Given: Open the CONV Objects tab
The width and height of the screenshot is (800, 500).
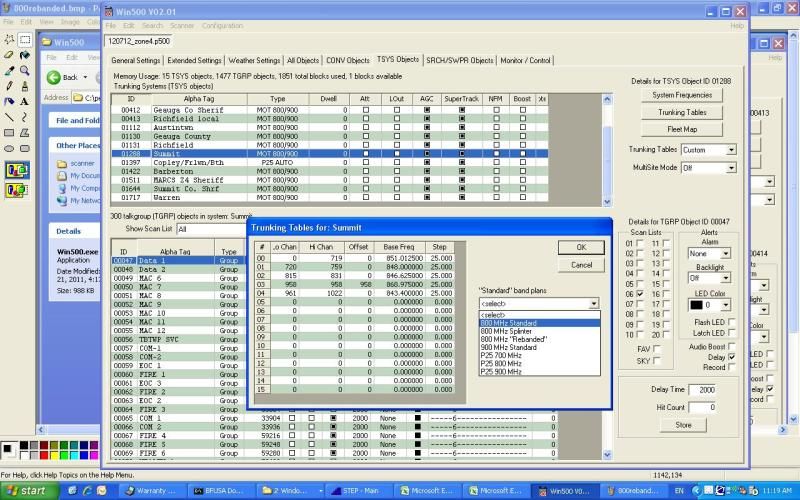Looking at the screenshot, I should [347, 60].
